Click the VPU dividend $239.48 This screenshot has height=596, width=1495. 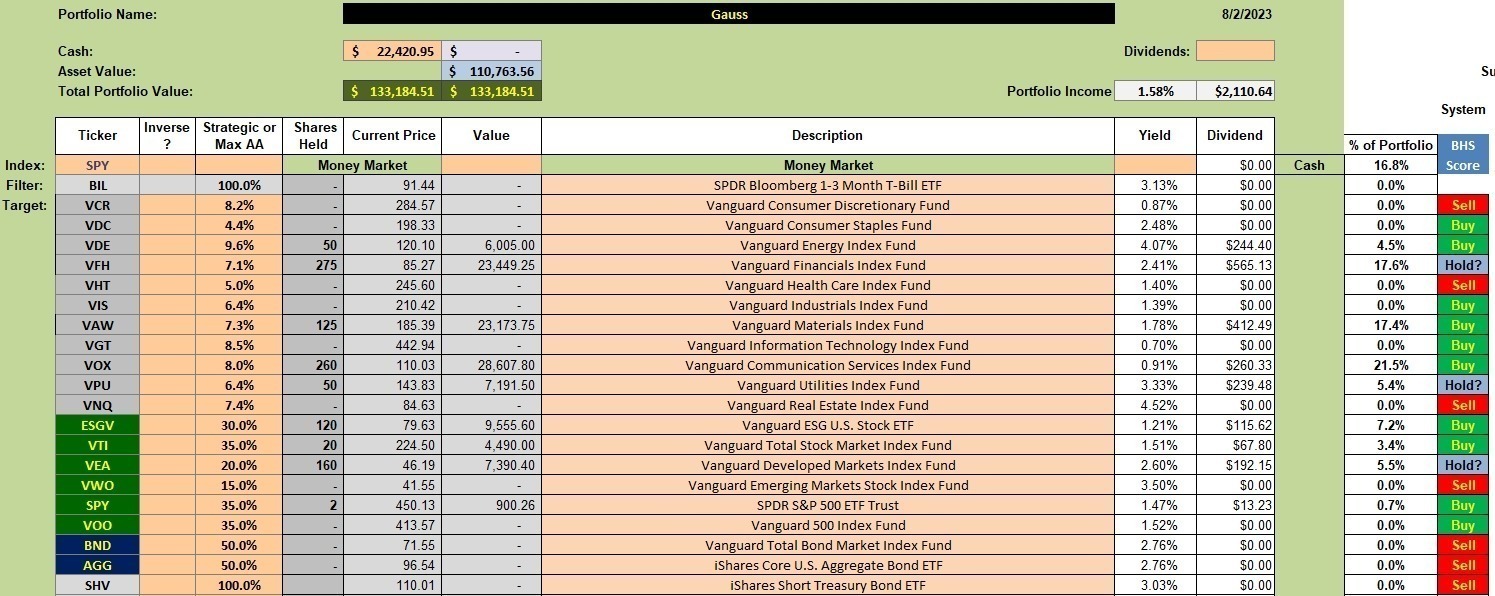pos(1235,385)
